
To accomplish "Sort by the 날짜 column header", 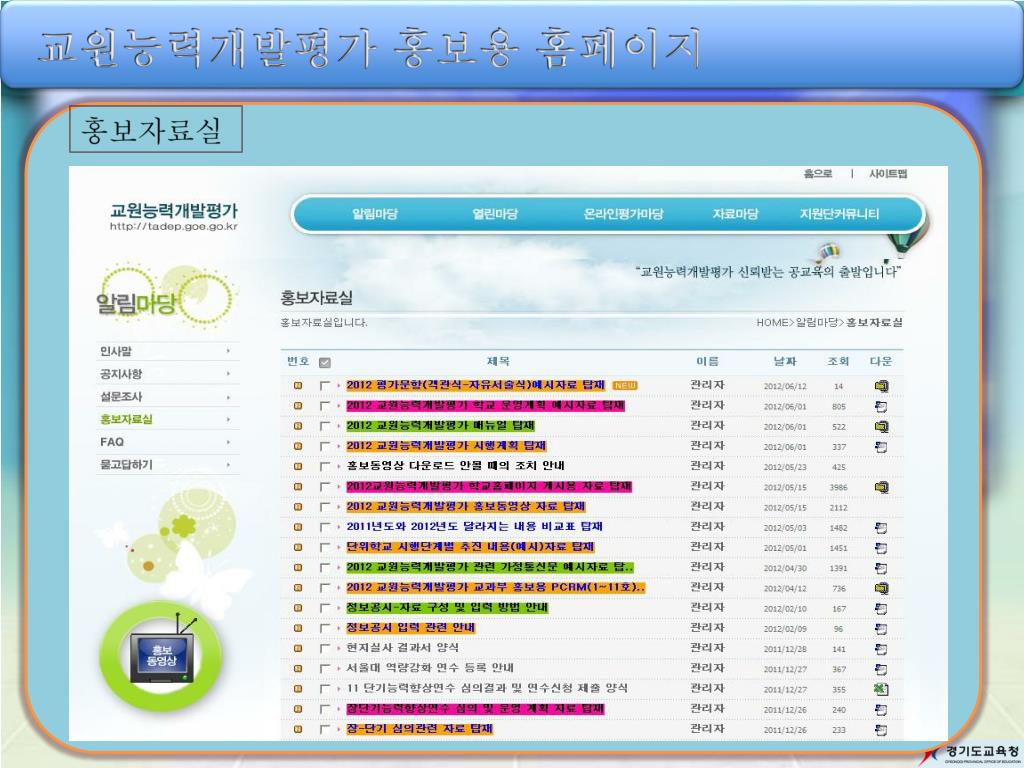I will coord(785,361).
